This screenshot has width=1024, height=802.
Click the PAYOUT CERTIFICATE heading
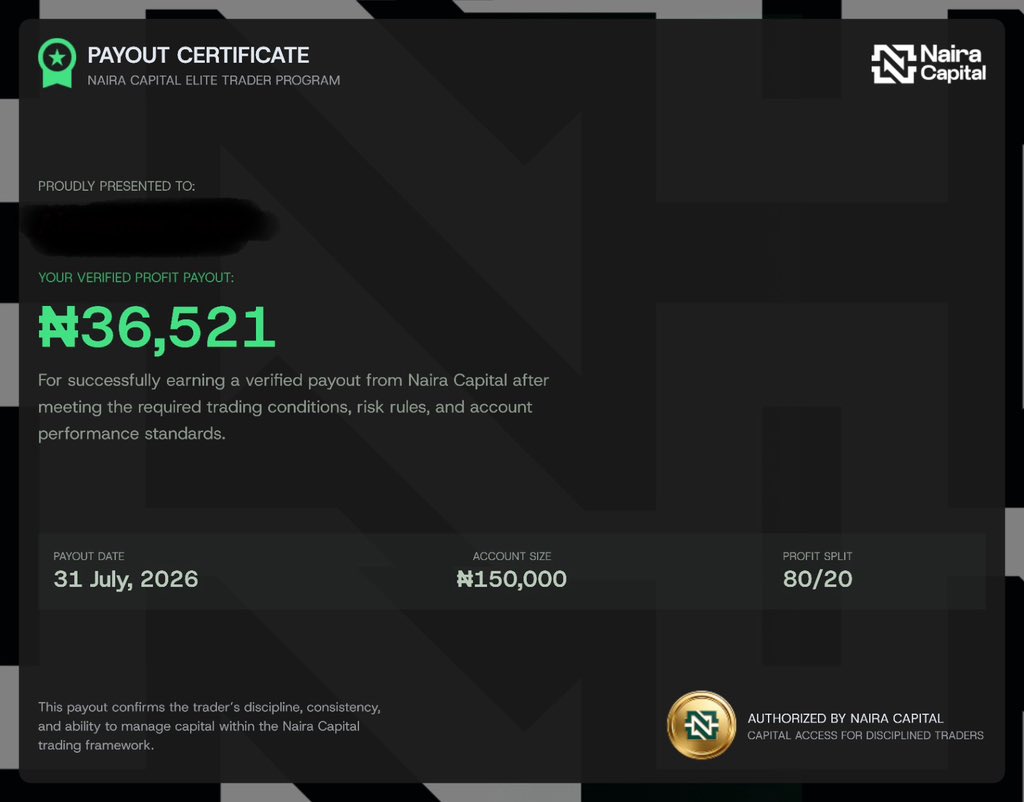point(199,56)
